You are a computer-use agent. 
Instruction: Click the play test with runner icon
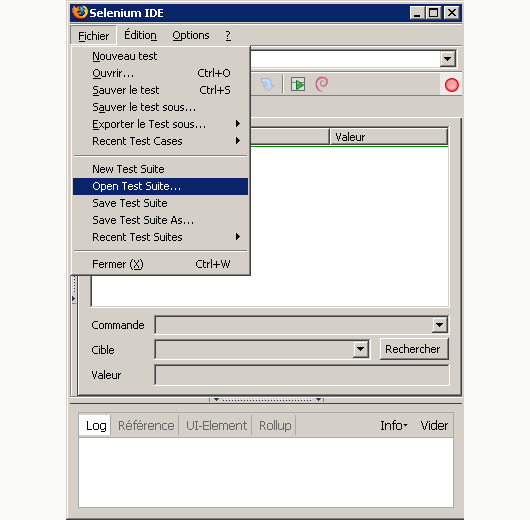pyautogui.click(x=298, y=84)
